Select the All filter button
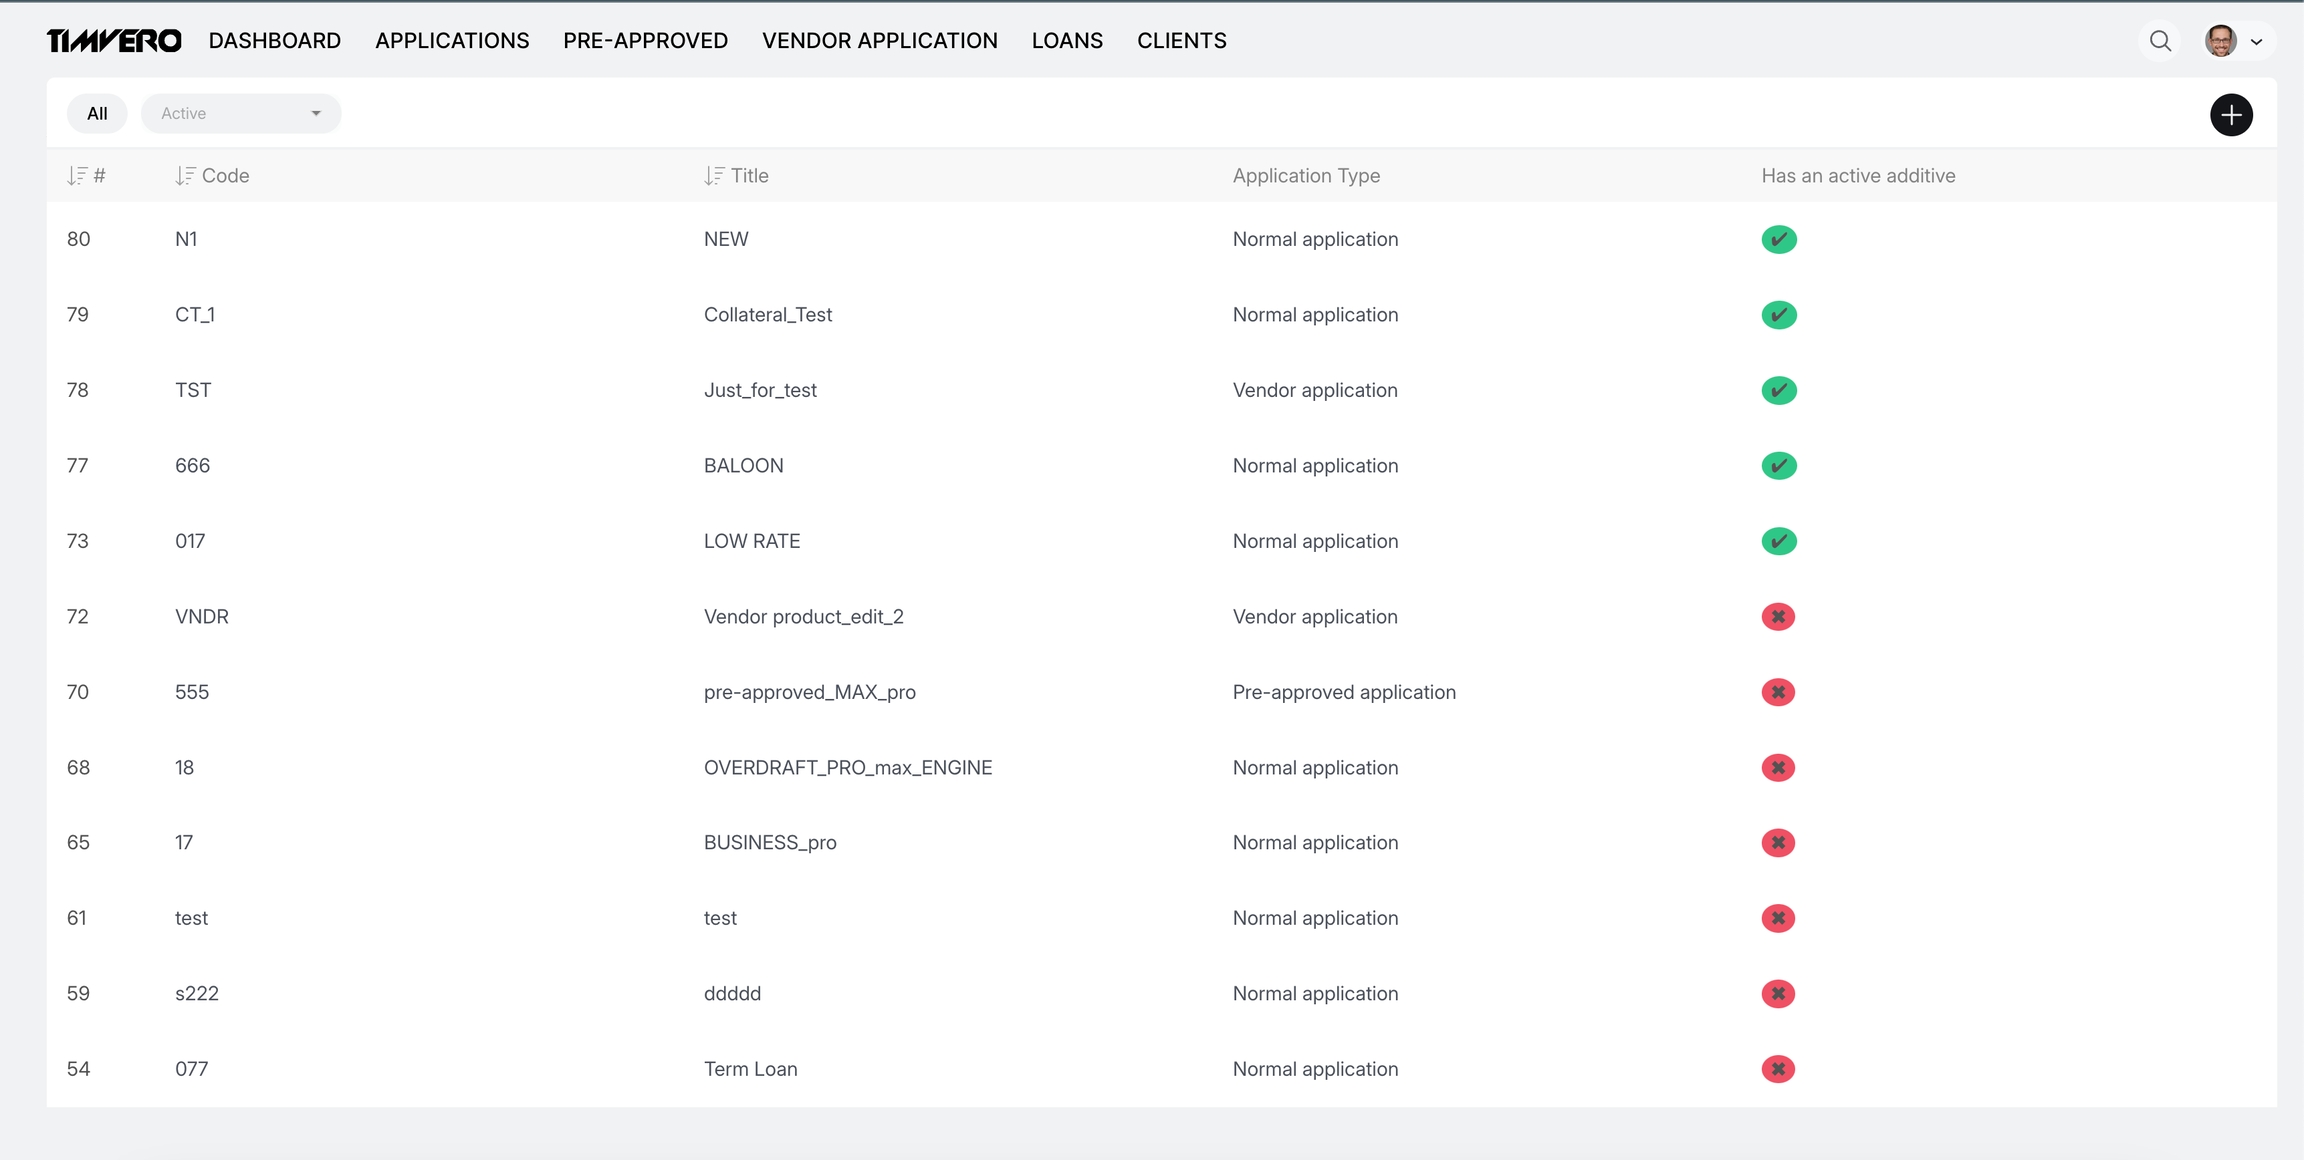Viewport: 2304px width, 1160px height. (x=97, y=114)
